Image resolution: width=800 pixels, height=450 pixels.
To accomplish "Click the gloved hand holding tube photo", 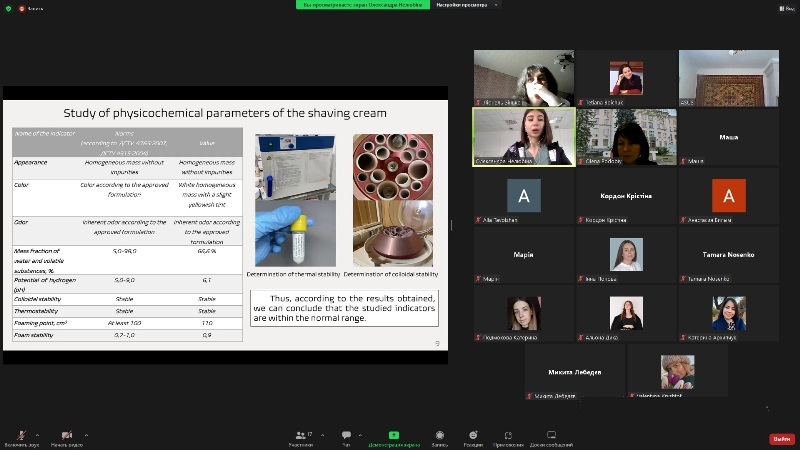I will pyautogui.click(x=295, y=233).
